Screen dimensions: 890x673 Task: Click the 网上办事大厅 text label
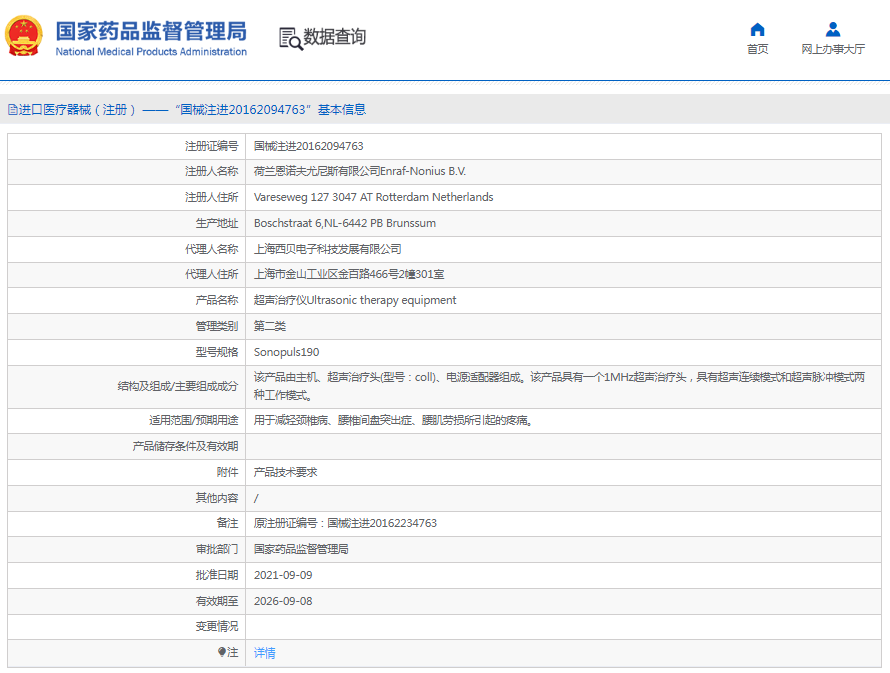click(x=833, y=49)
